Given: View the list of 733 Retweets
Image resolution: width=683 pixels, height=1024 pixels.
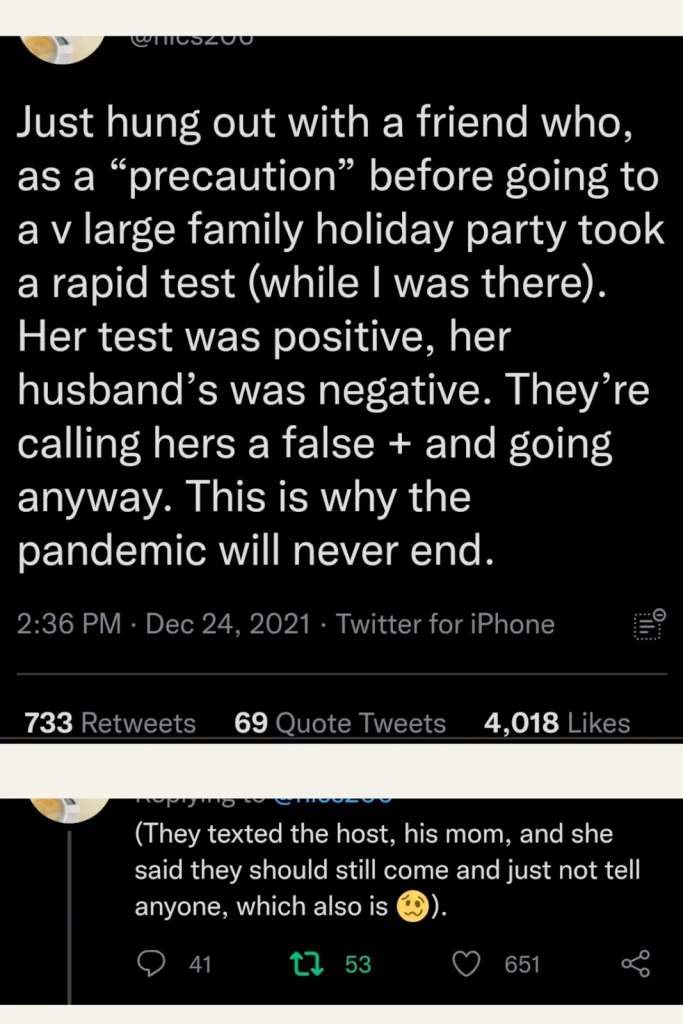Looking at the screenshot, I should click(108, 722).
